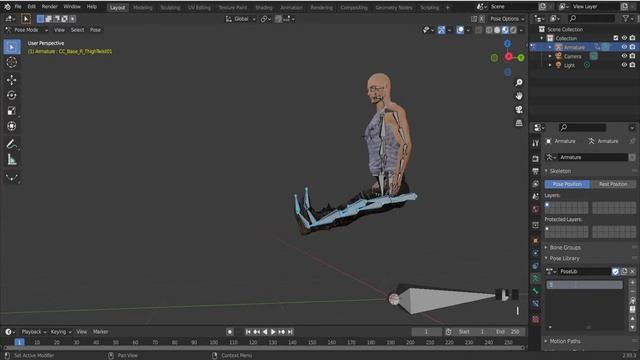Select the Transform tool

coord(11,126)
